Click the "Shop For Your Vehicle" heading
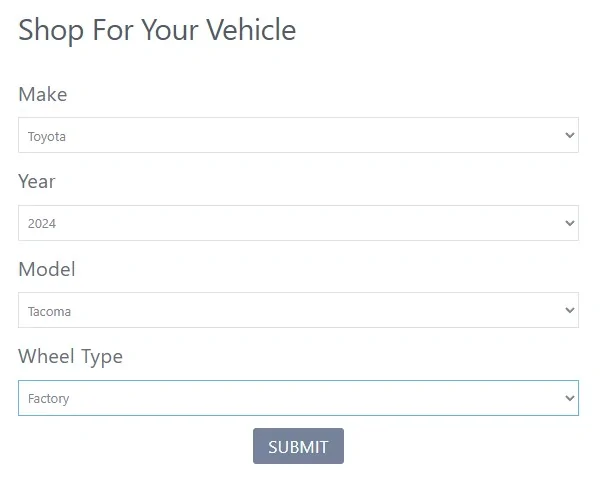This screenshot has height=480, width=606. tap(157, 30)
